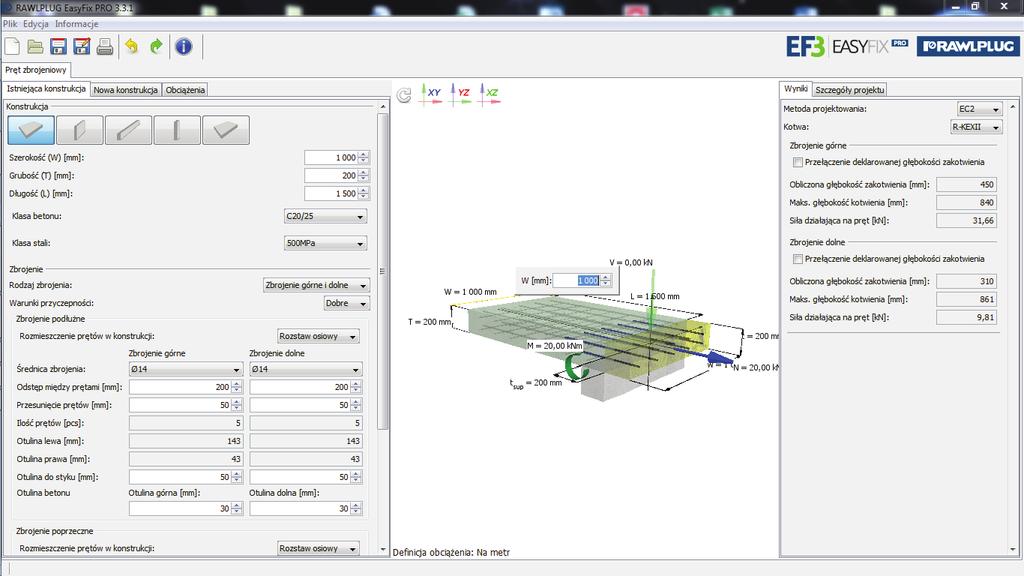Image resolution: width=1024 pixels, height=576 pixels.
Task: Open the Metoda projektowania EC2 dropdown
Action: pyautogui.click(x=979, y=109)
